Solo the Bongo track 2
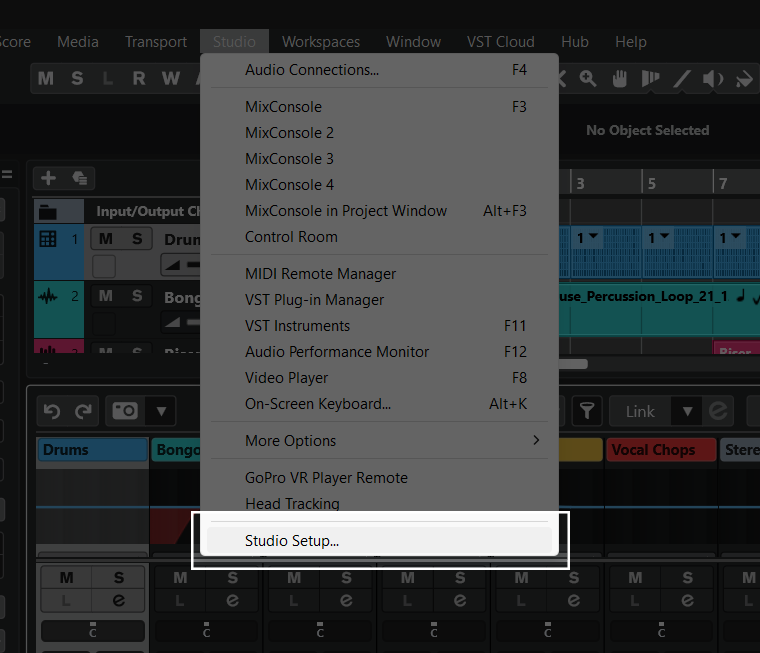Image resolution: width=760 pixels, height=653 pixels. pos(137,296)
